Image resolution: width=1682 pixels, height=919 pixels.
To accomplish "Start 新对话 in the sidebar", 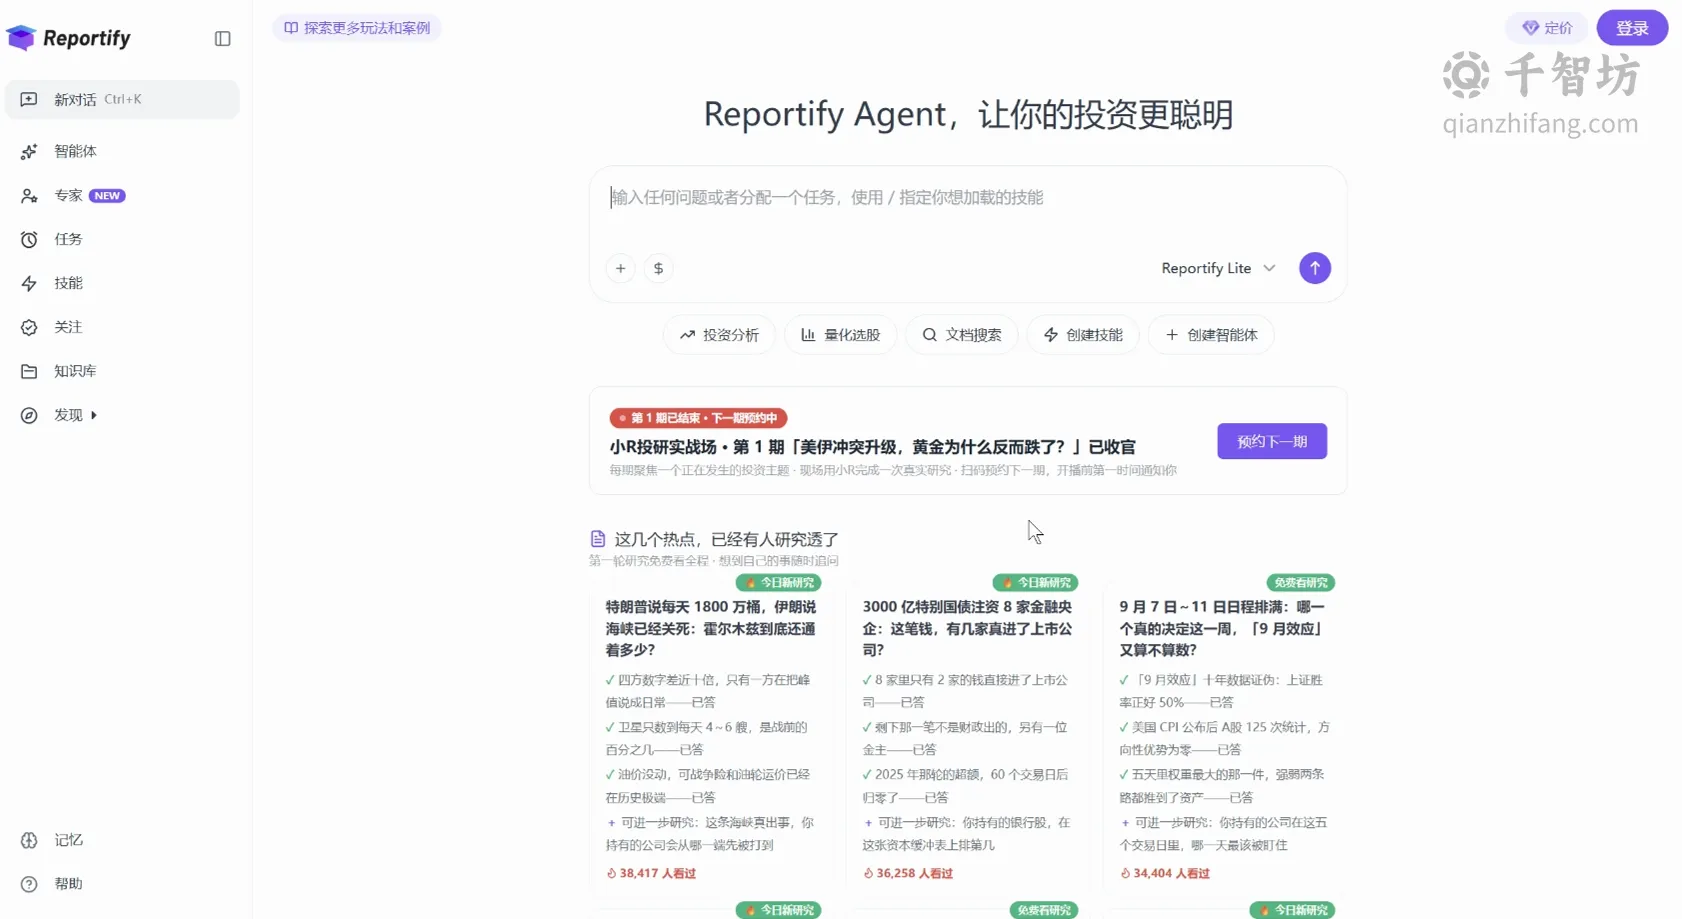I will (122, 99).
